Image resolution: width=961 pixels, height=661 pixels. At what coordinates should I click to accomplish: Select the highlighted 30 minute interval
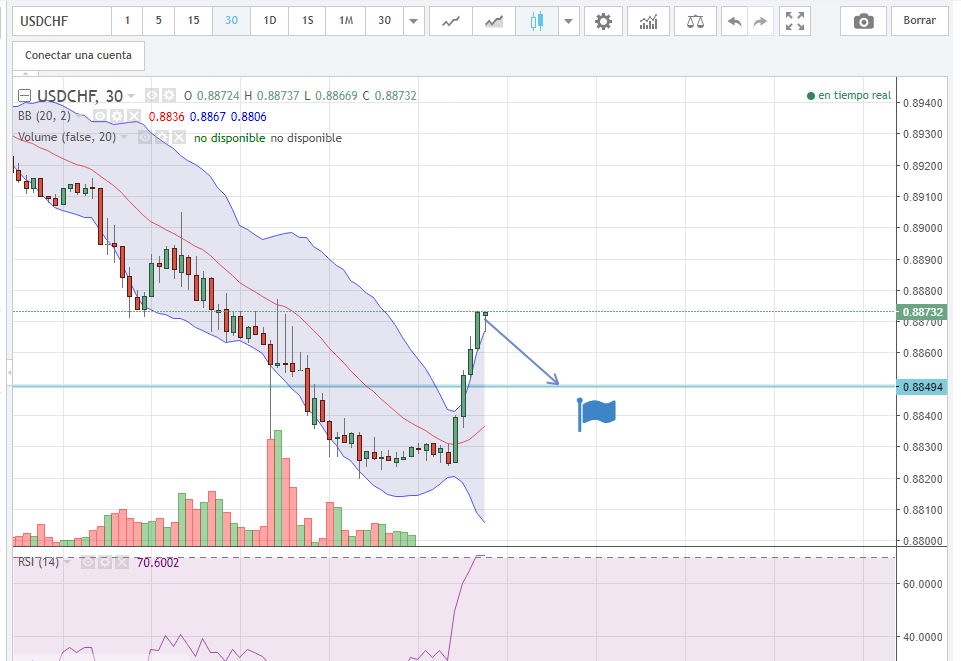pos(231,21)
